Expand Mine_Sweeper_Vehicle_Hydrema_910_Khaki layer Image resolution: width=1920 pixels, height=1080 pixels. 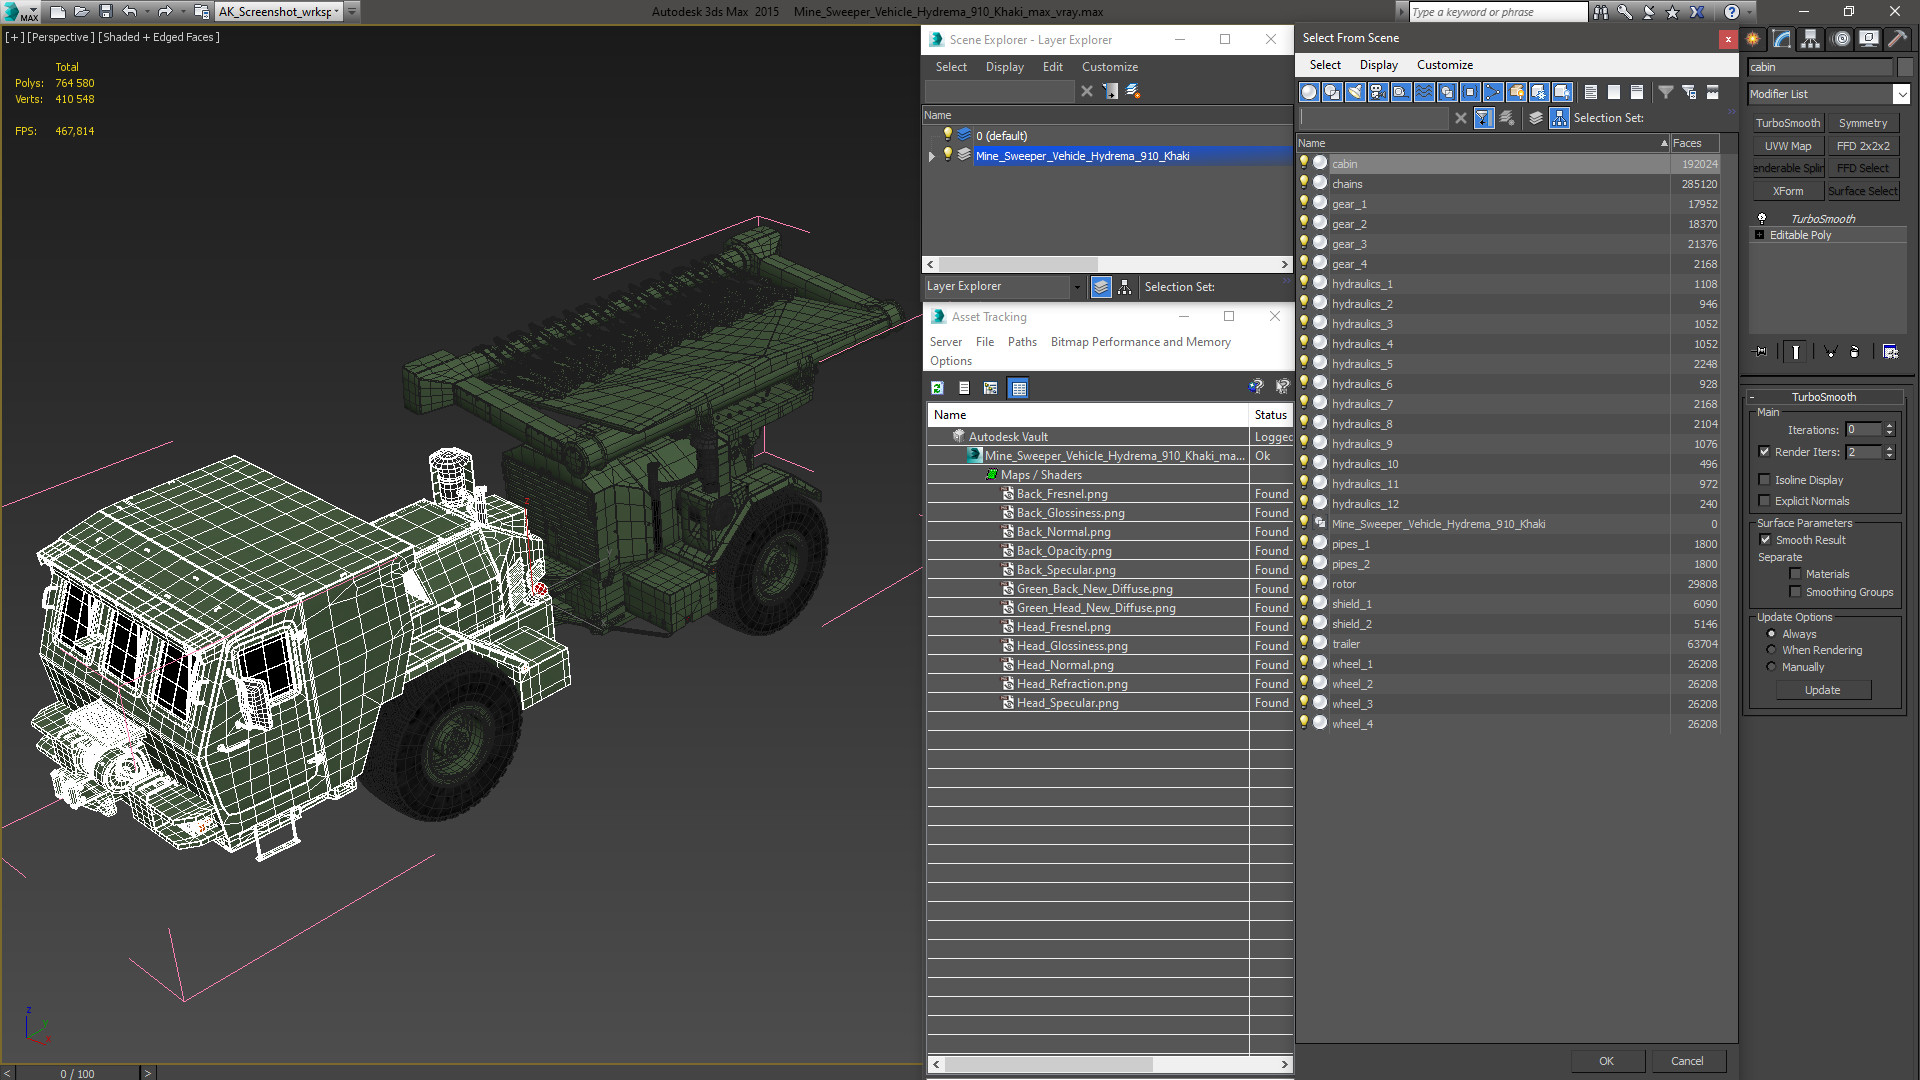[932, 156]
